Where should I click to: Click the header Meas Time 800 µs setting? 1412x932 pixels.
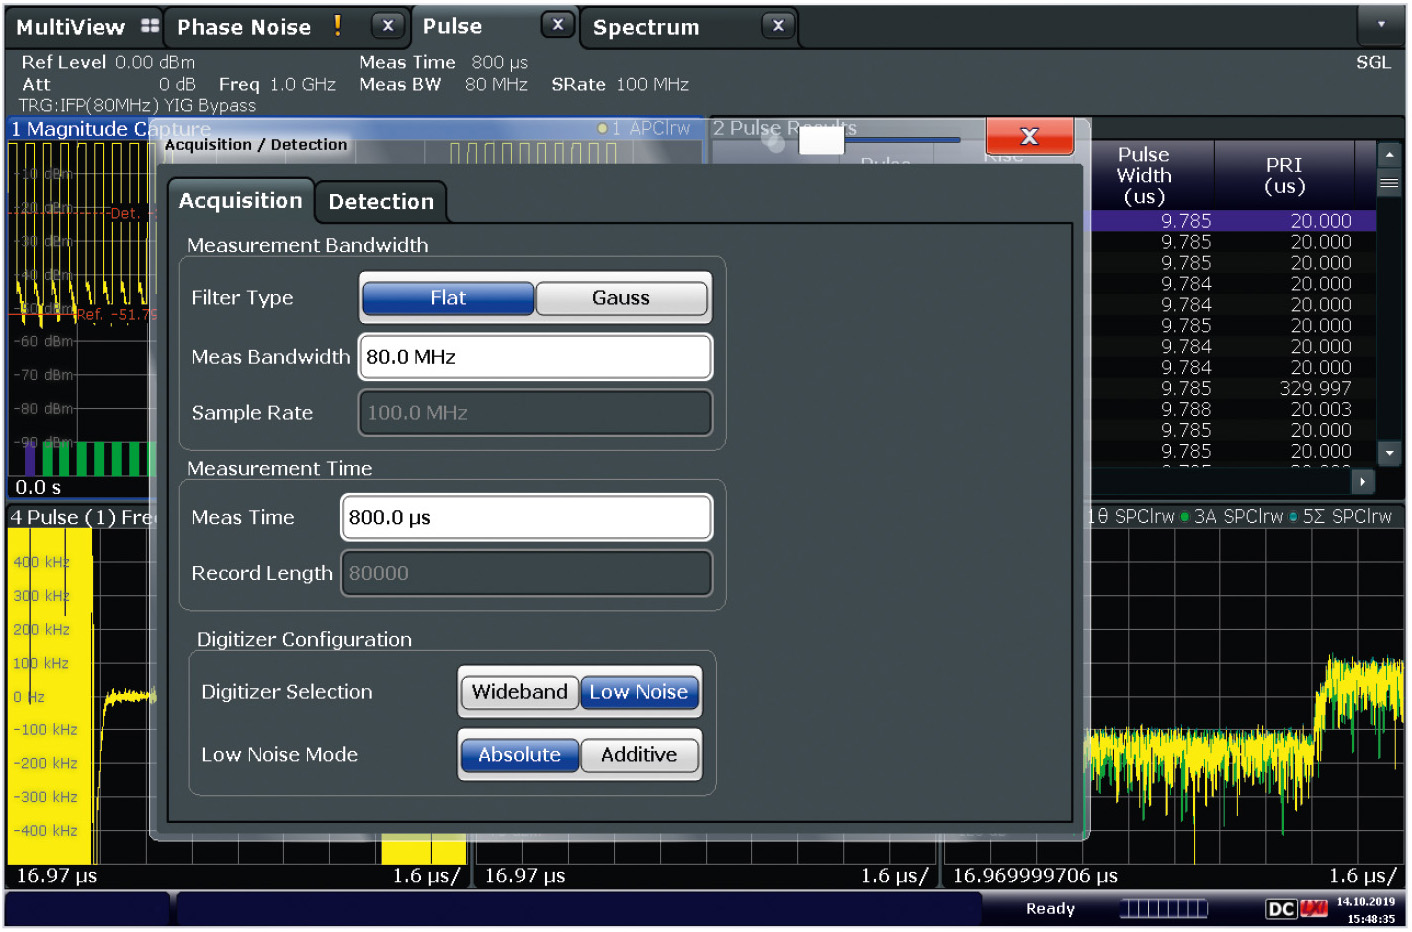[443, 62]
